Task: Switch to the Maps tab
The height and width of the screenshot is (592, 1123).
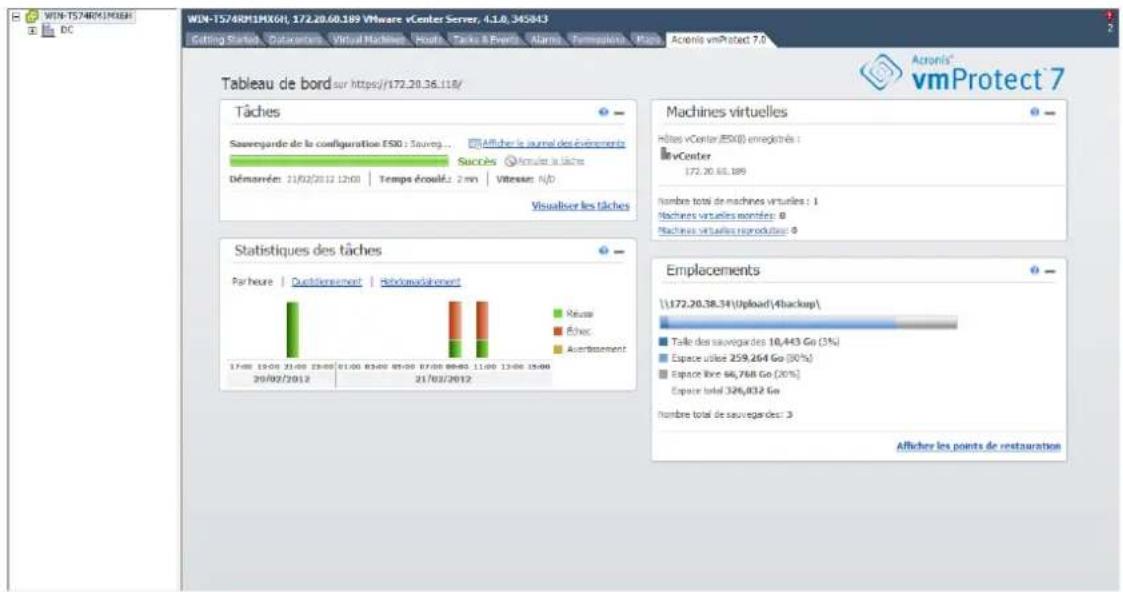Action: [647, 40]
